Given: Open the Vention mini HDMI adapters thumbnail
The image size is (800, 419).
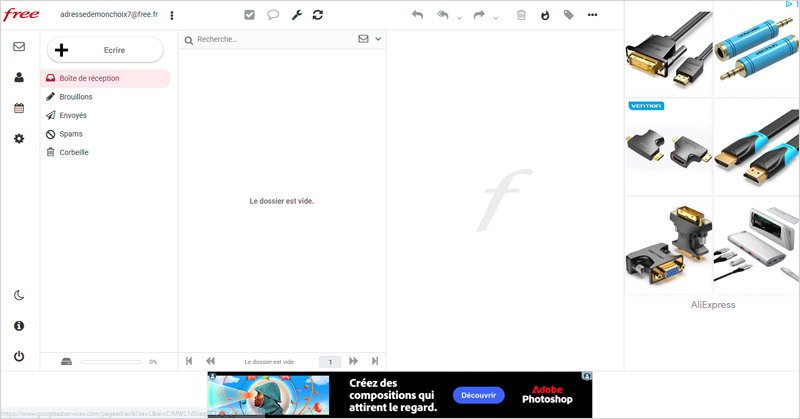Looking at the screenshot, I should [669, 147].
